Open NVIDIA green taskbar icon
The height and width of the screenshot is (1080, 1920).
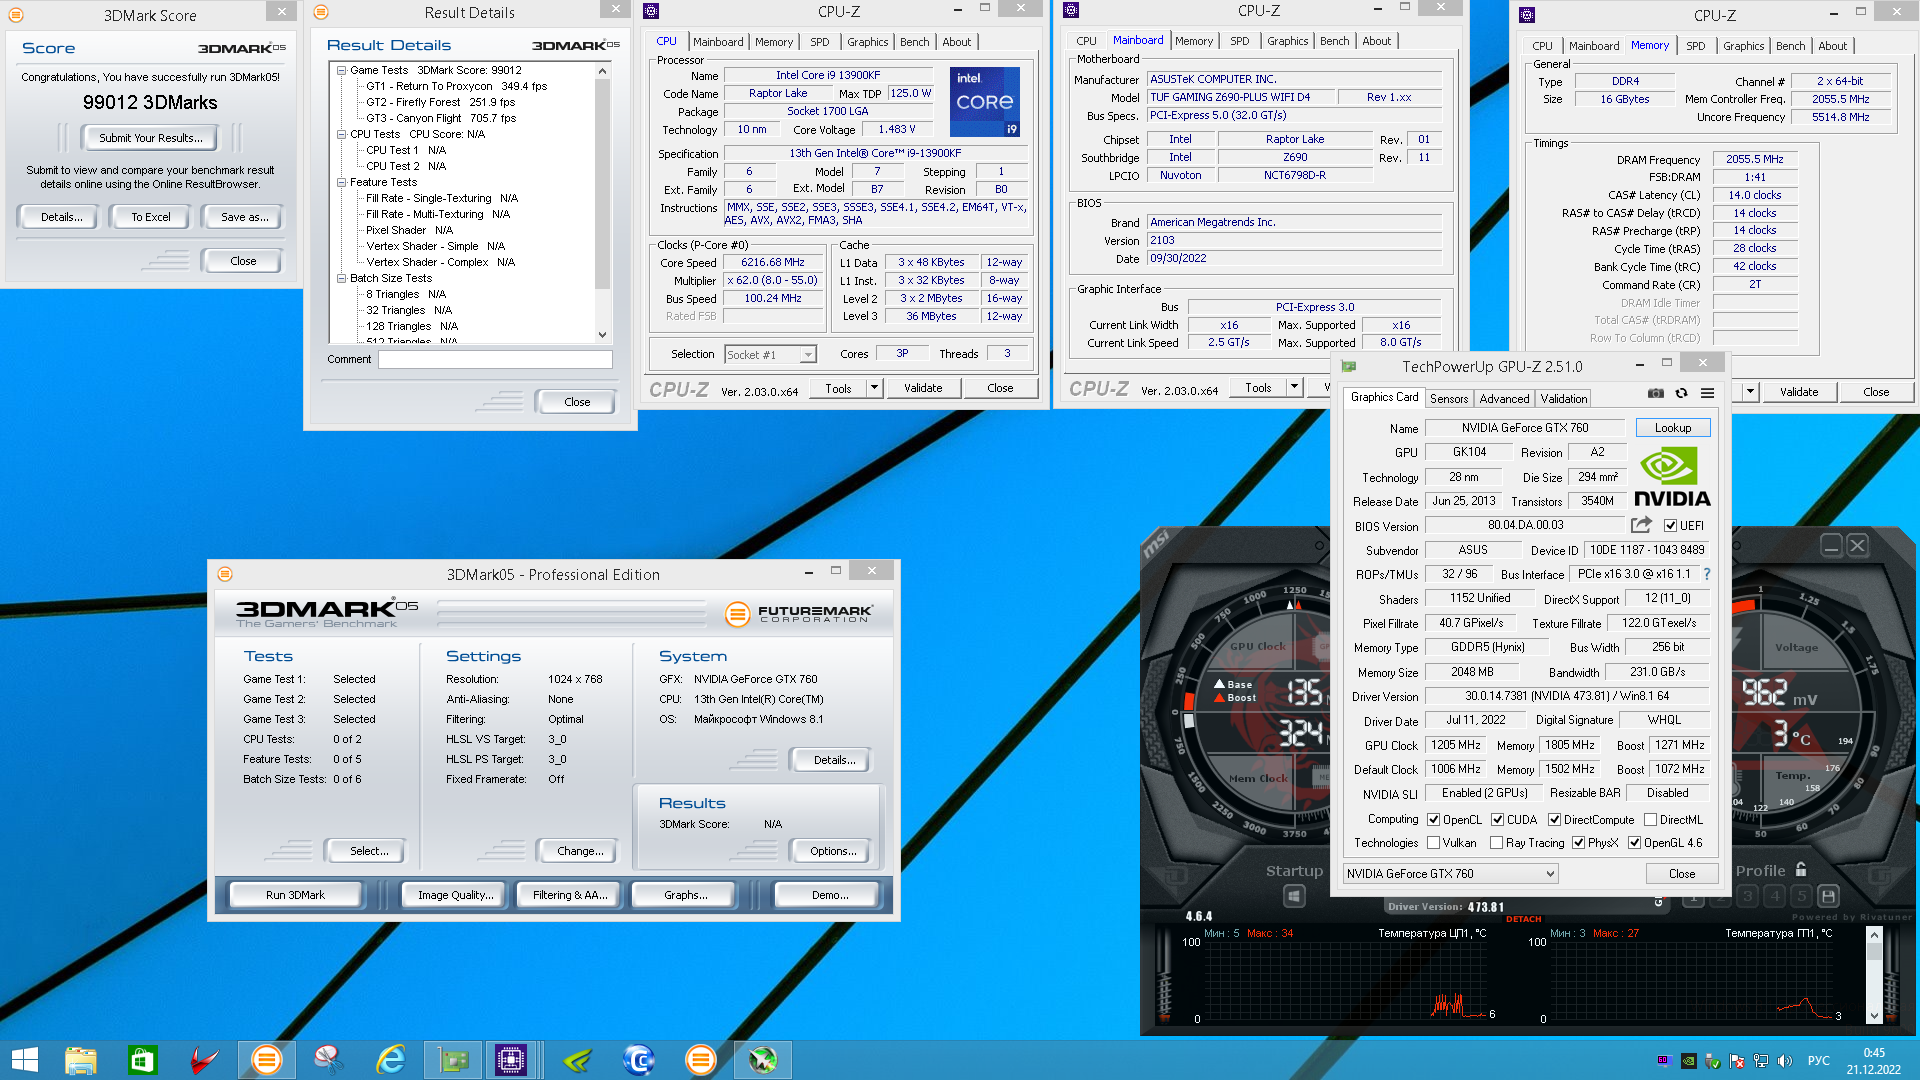coord(577,1060)
